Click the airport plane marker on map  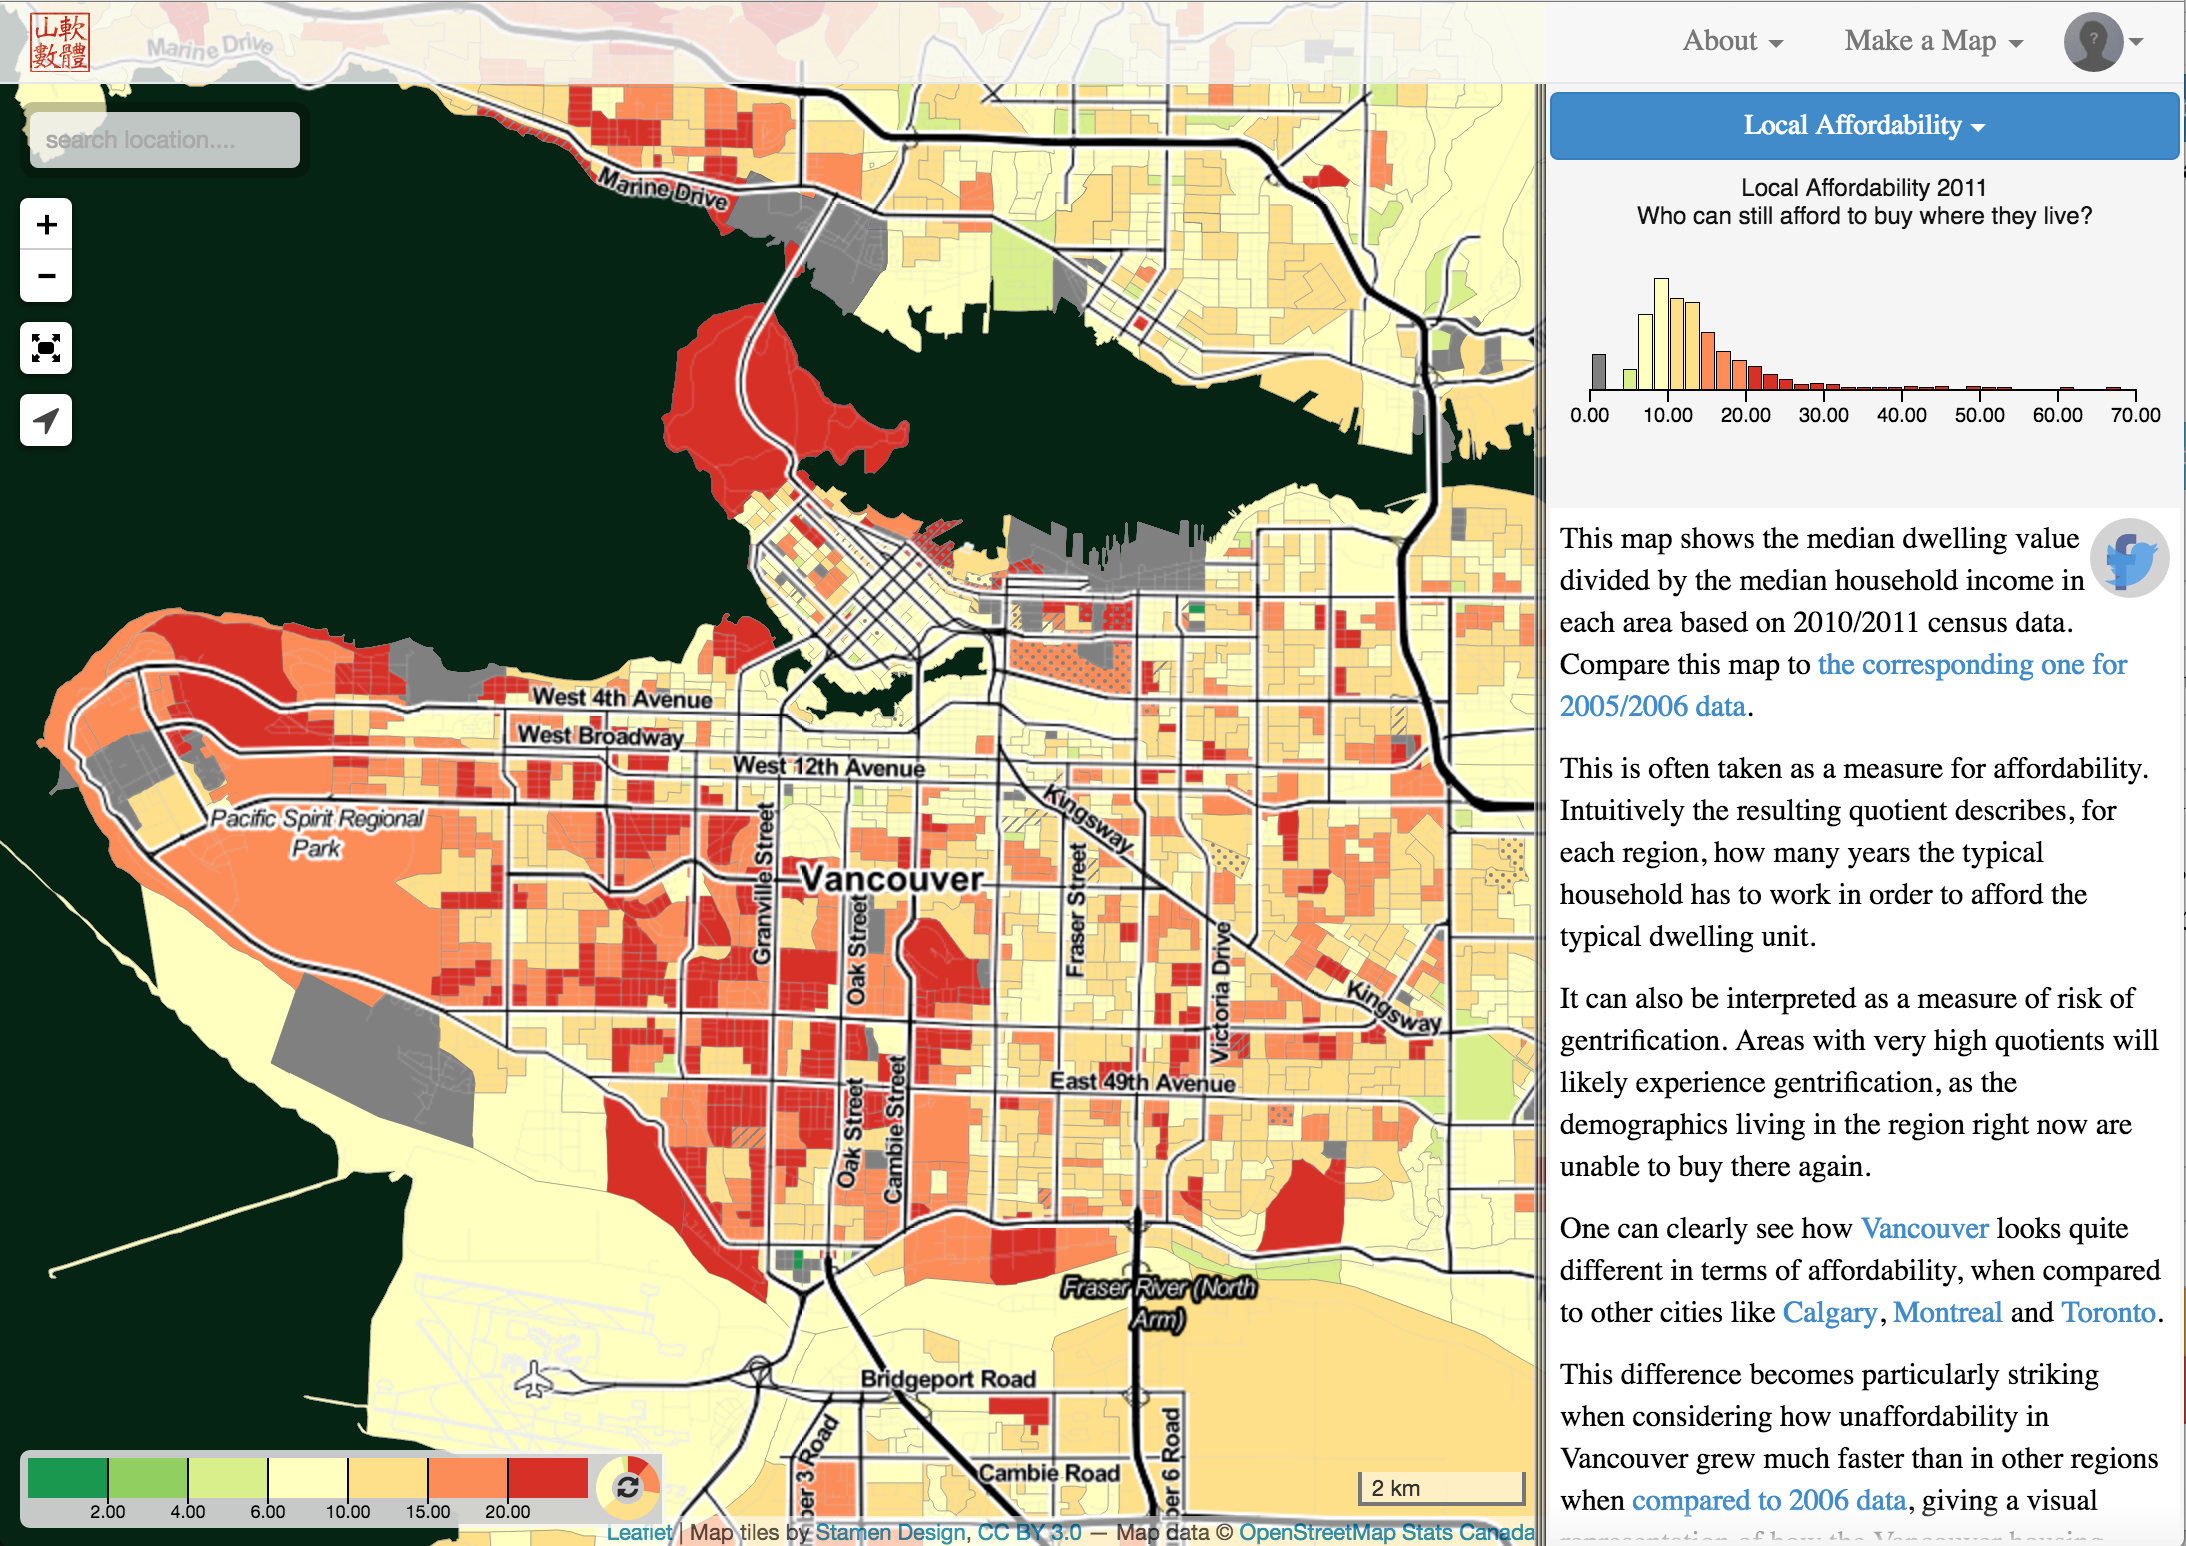[534, 1380]
